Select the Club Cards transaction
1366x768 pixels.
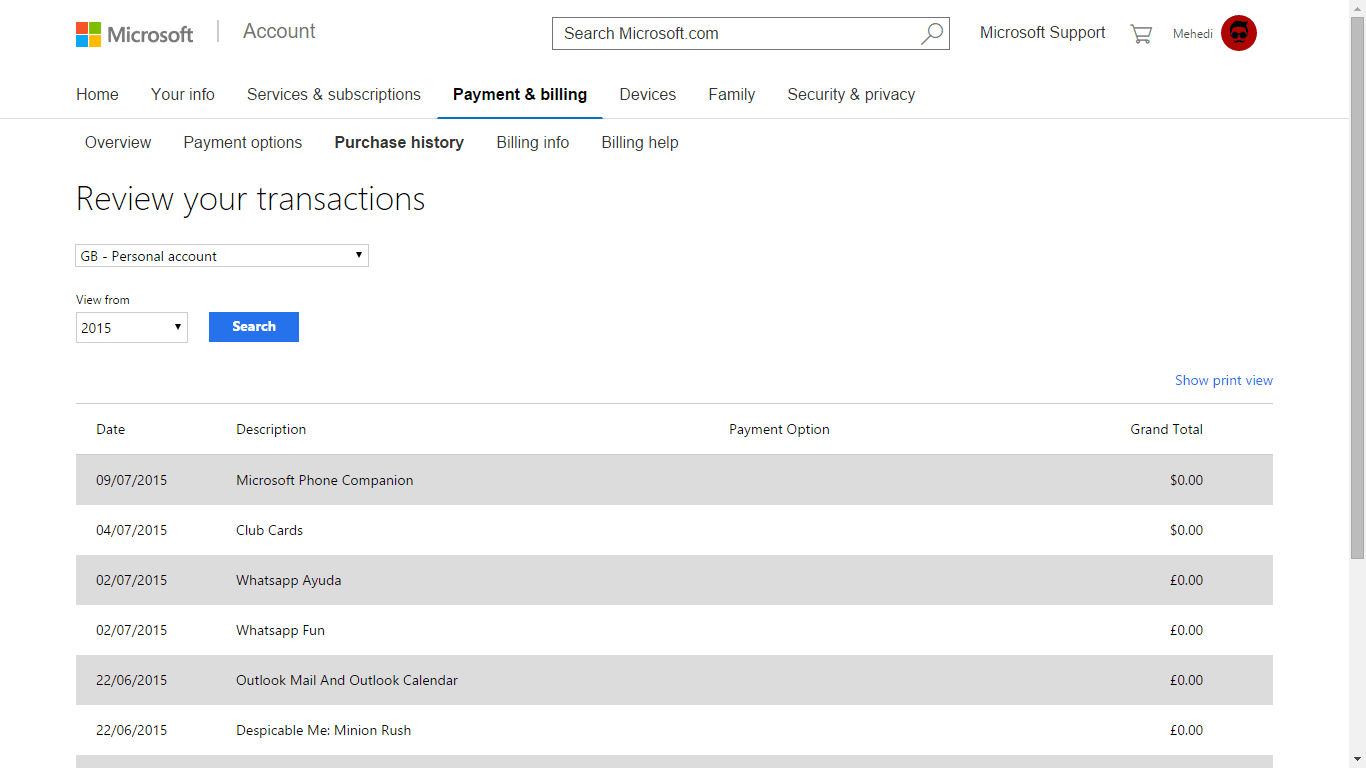pos(674,530)
